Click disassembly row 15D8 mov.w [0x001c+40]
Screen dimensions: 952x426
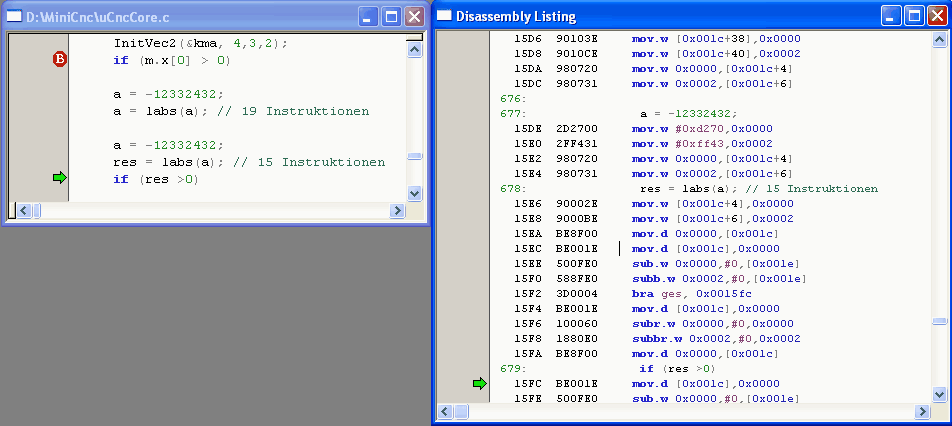[x=658, y=53]
